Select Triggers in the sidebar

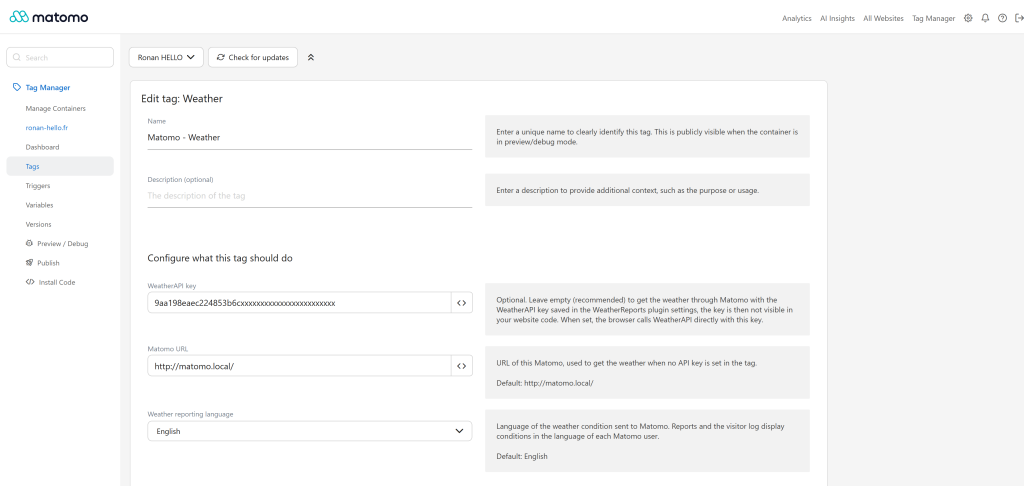[38, 186]
